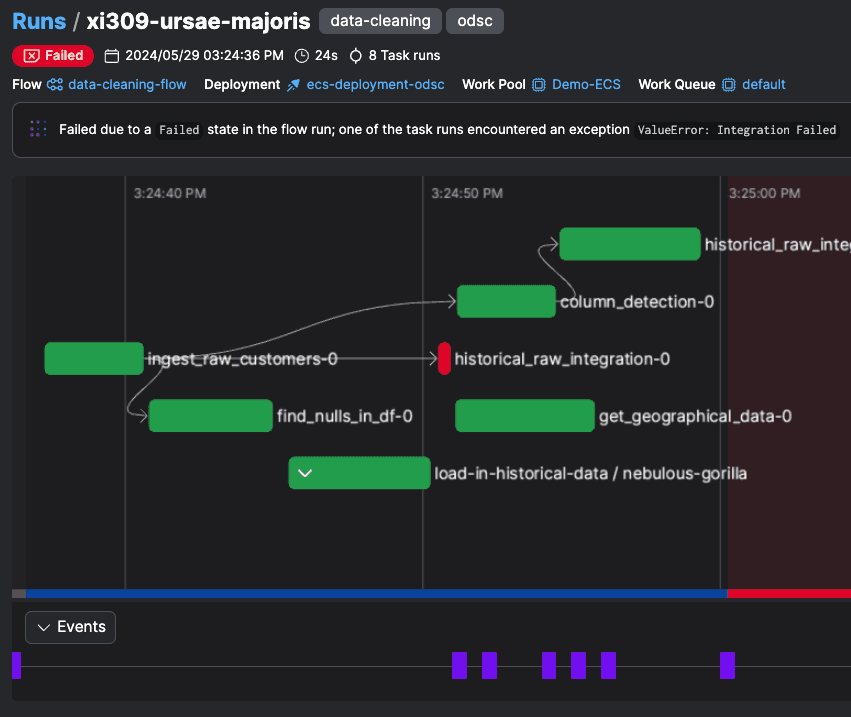Select the ingest_raw_customers-0 task bar
The width and height of the screenshot is (851, 717).
click(x=94, y=359)
